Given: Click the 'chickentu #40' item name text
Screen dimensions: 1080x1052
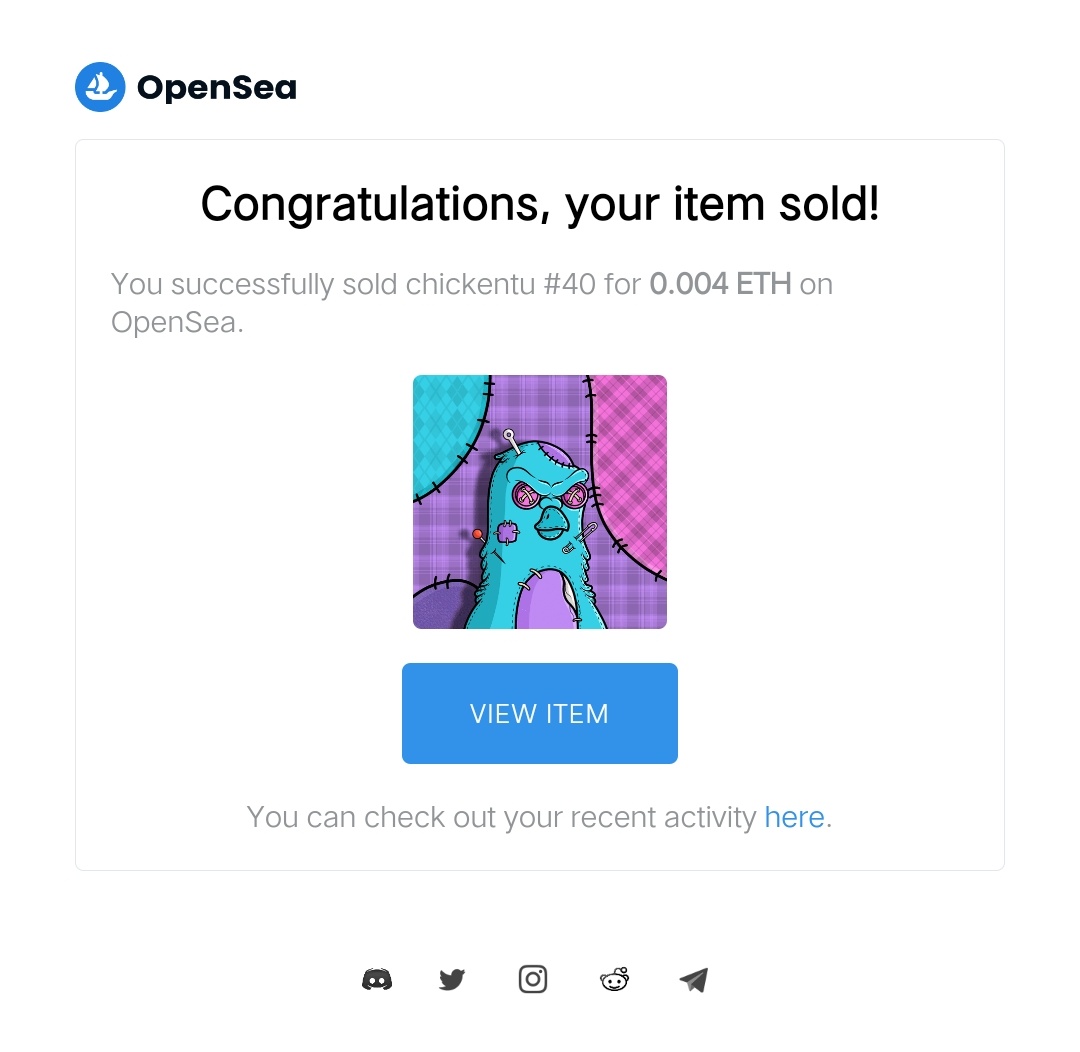Looking at the screenshot, I should click(500, 284).
